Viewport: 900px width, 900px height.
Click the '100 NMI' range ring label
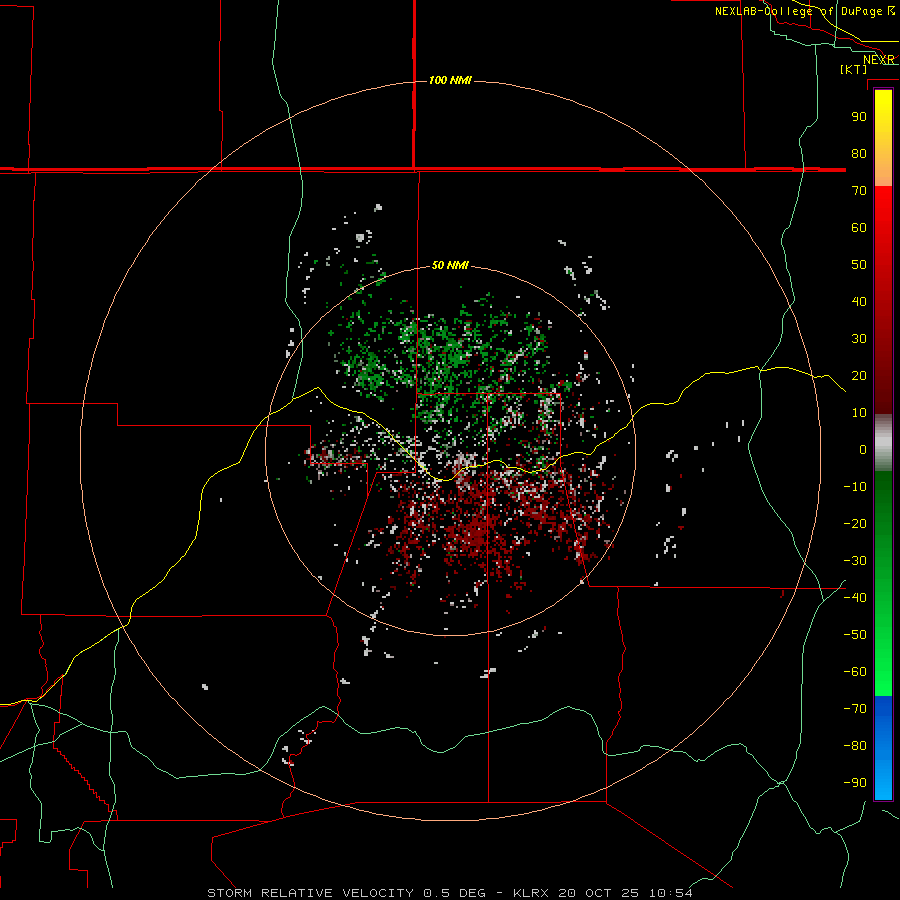[450, 80]
